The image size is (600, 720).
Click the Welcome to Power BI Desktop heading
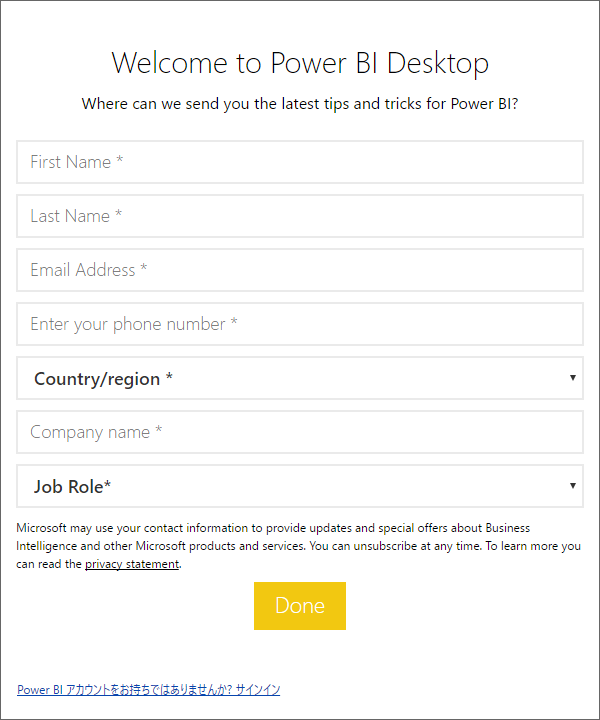(300, 63)
